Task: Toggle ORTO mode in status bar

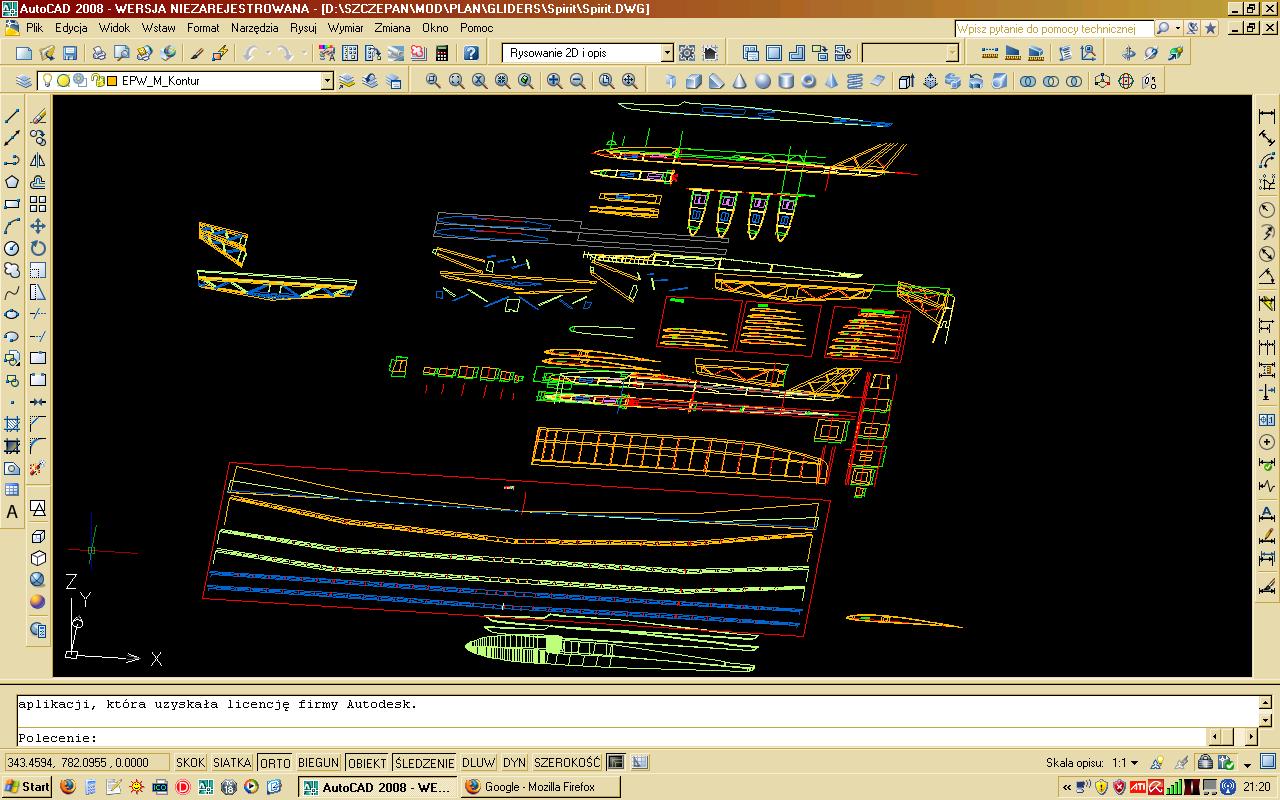Action: tap(275, 763)
